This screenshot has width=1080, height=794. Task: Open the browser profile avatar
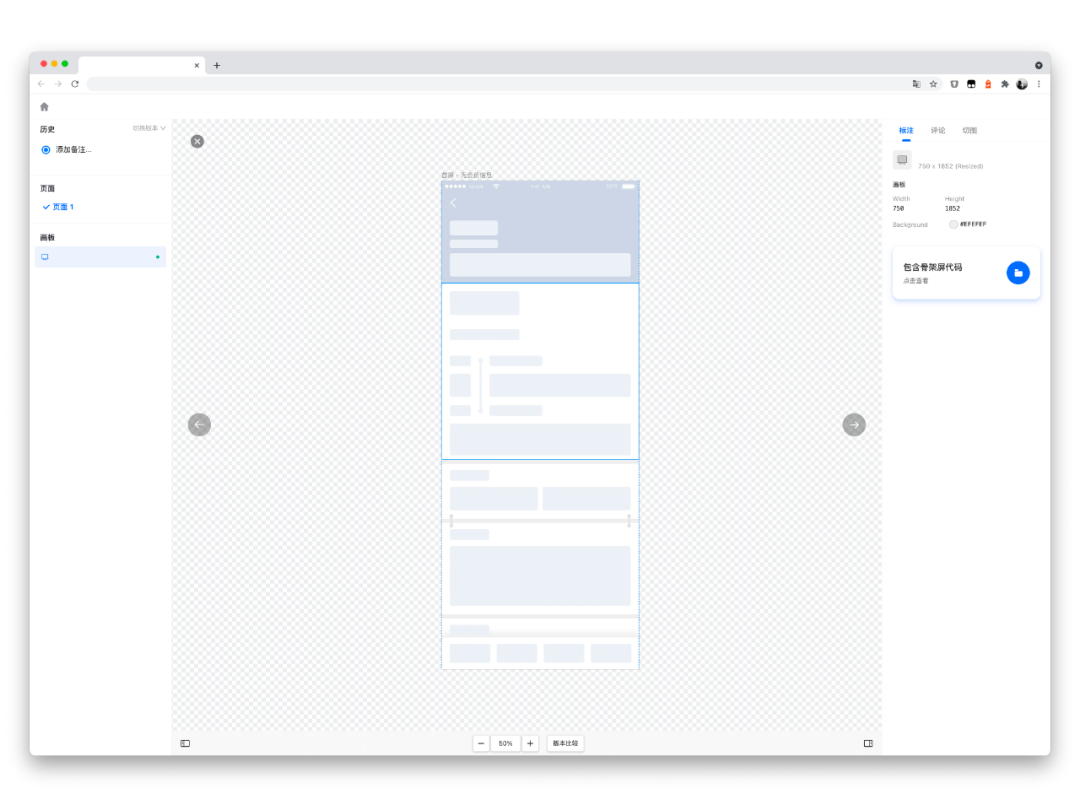click(1022, 84)
